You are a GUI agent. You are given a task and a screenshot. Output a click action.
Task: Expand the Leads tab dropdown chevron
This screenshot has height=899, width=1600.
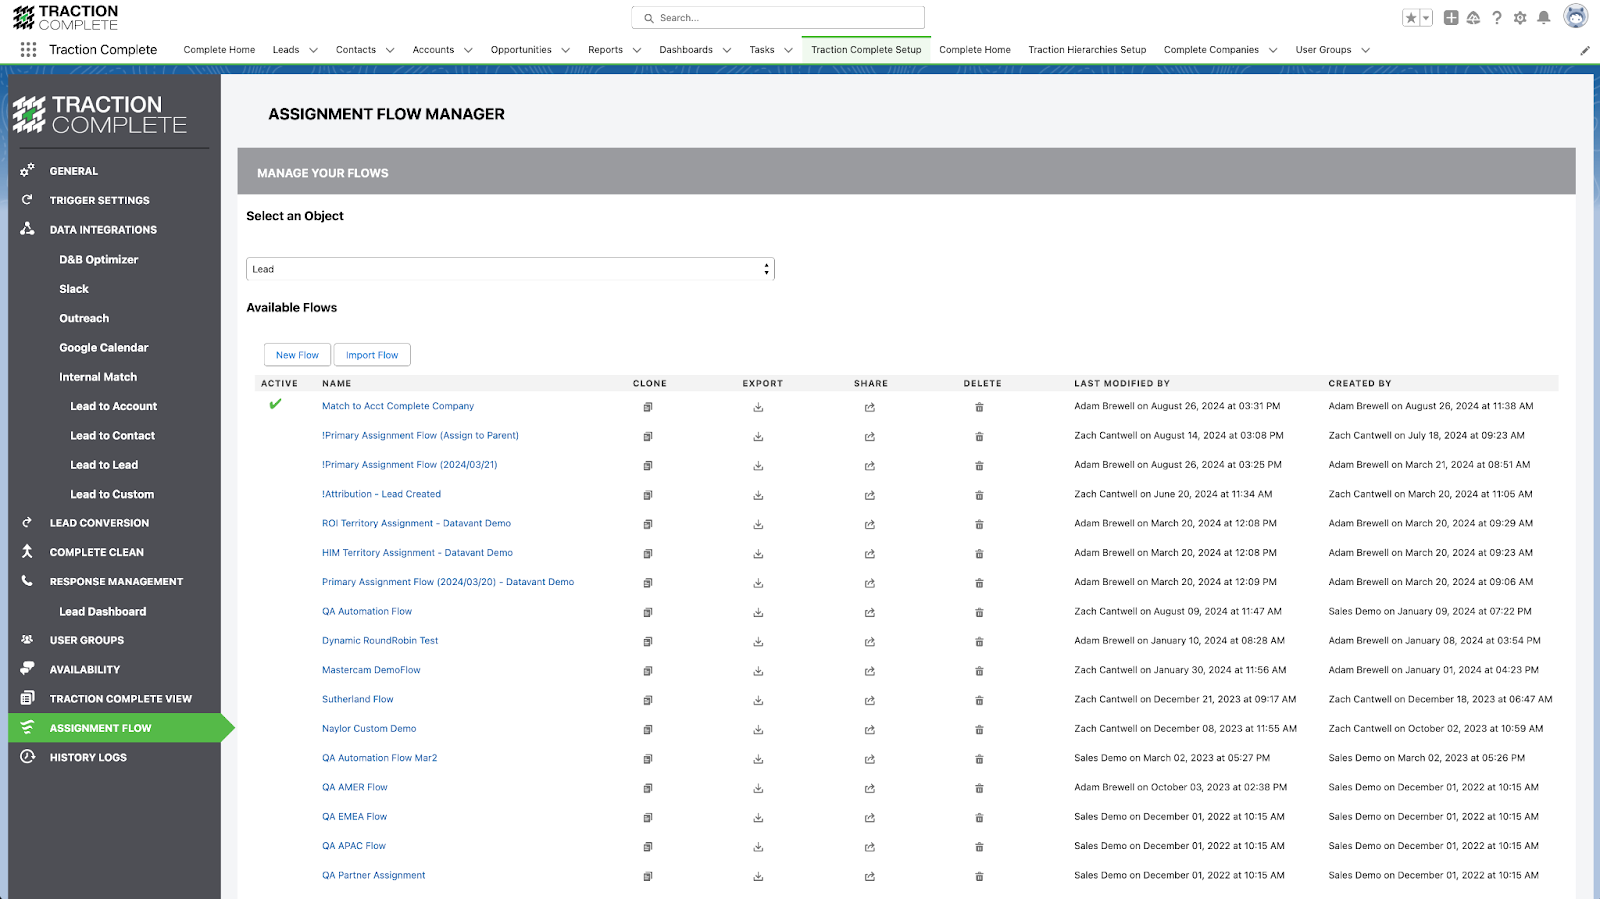click(313, 50)
